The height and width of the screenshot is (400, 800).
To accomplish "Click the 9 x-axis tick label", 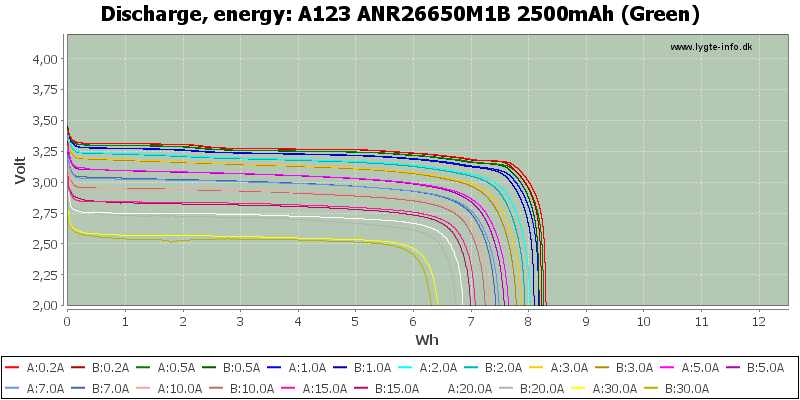I will click(x=586, y=321).
